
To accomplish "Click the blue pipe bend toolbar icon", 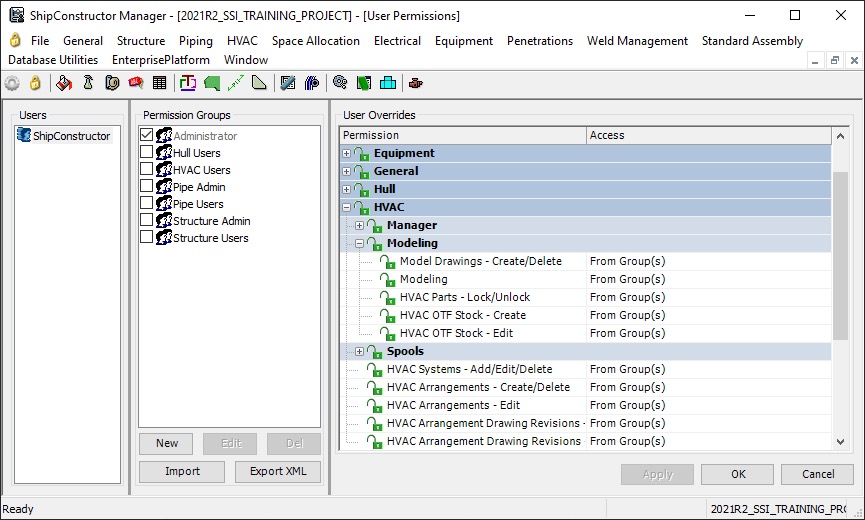I will 312,83.
